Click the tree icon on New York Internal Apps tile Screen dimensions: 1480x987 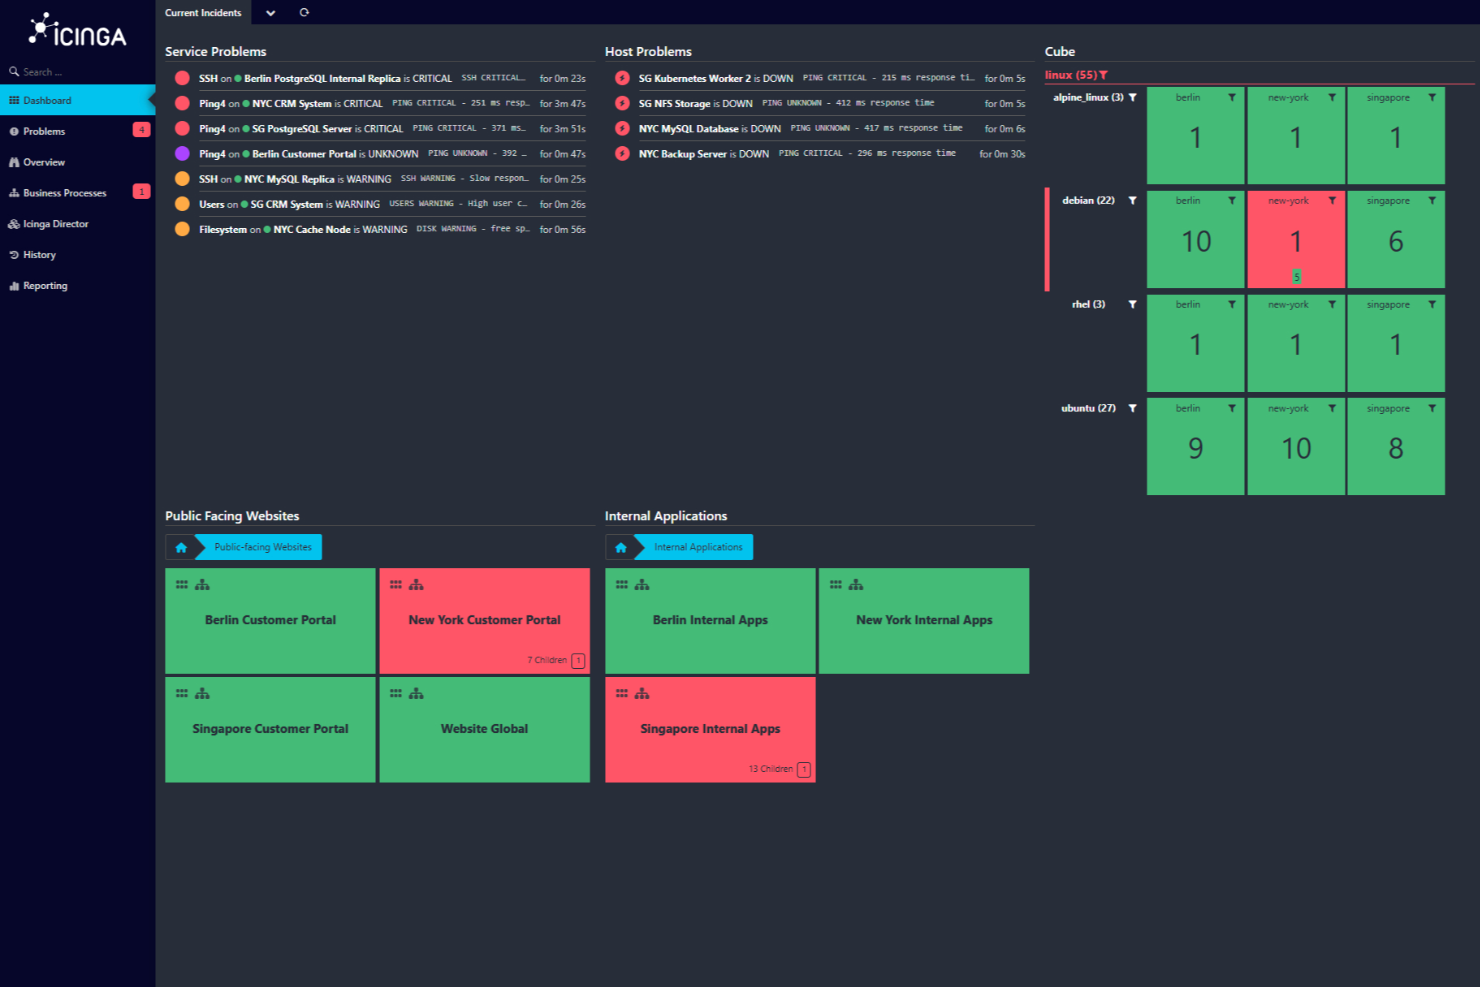pyautogui.click(x=856, y=583)
